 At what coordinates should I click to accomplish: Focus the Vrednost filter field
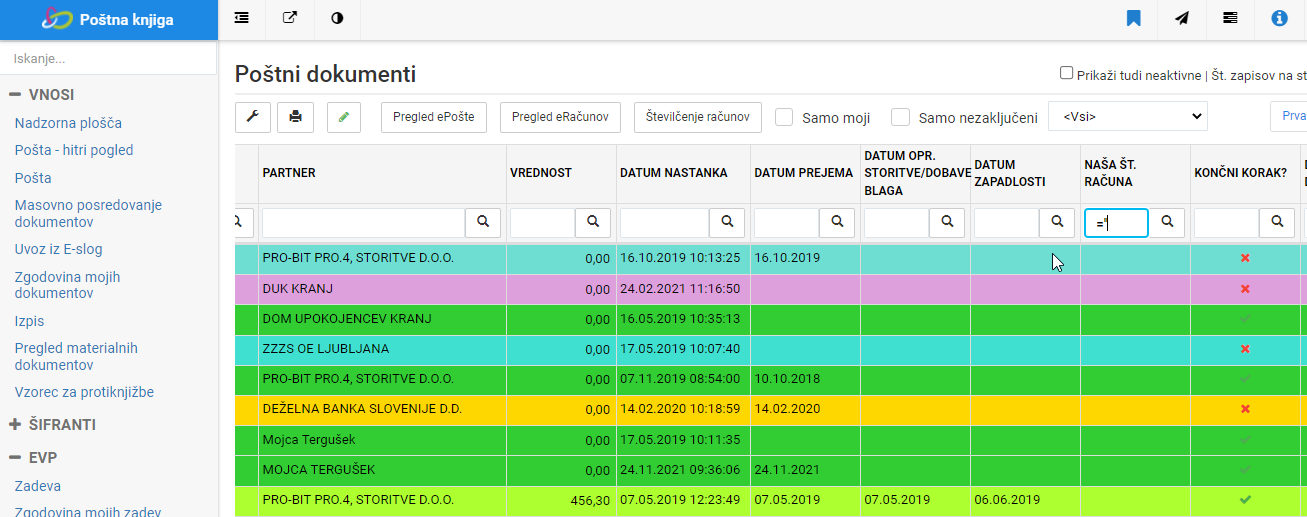[543, 222]
